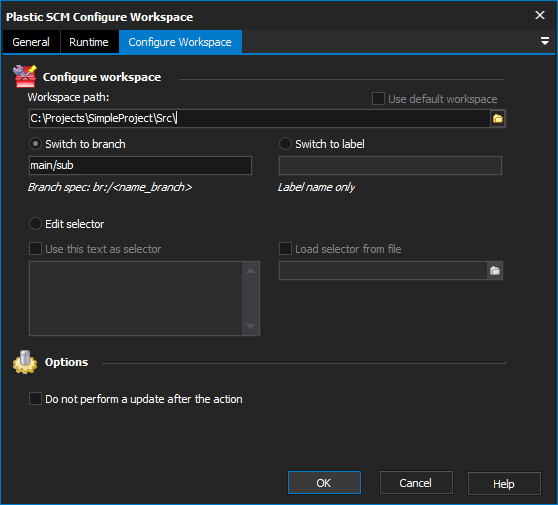Enable Use default workspace checkbox
The image size is (558, 505).
pos(378,99)
